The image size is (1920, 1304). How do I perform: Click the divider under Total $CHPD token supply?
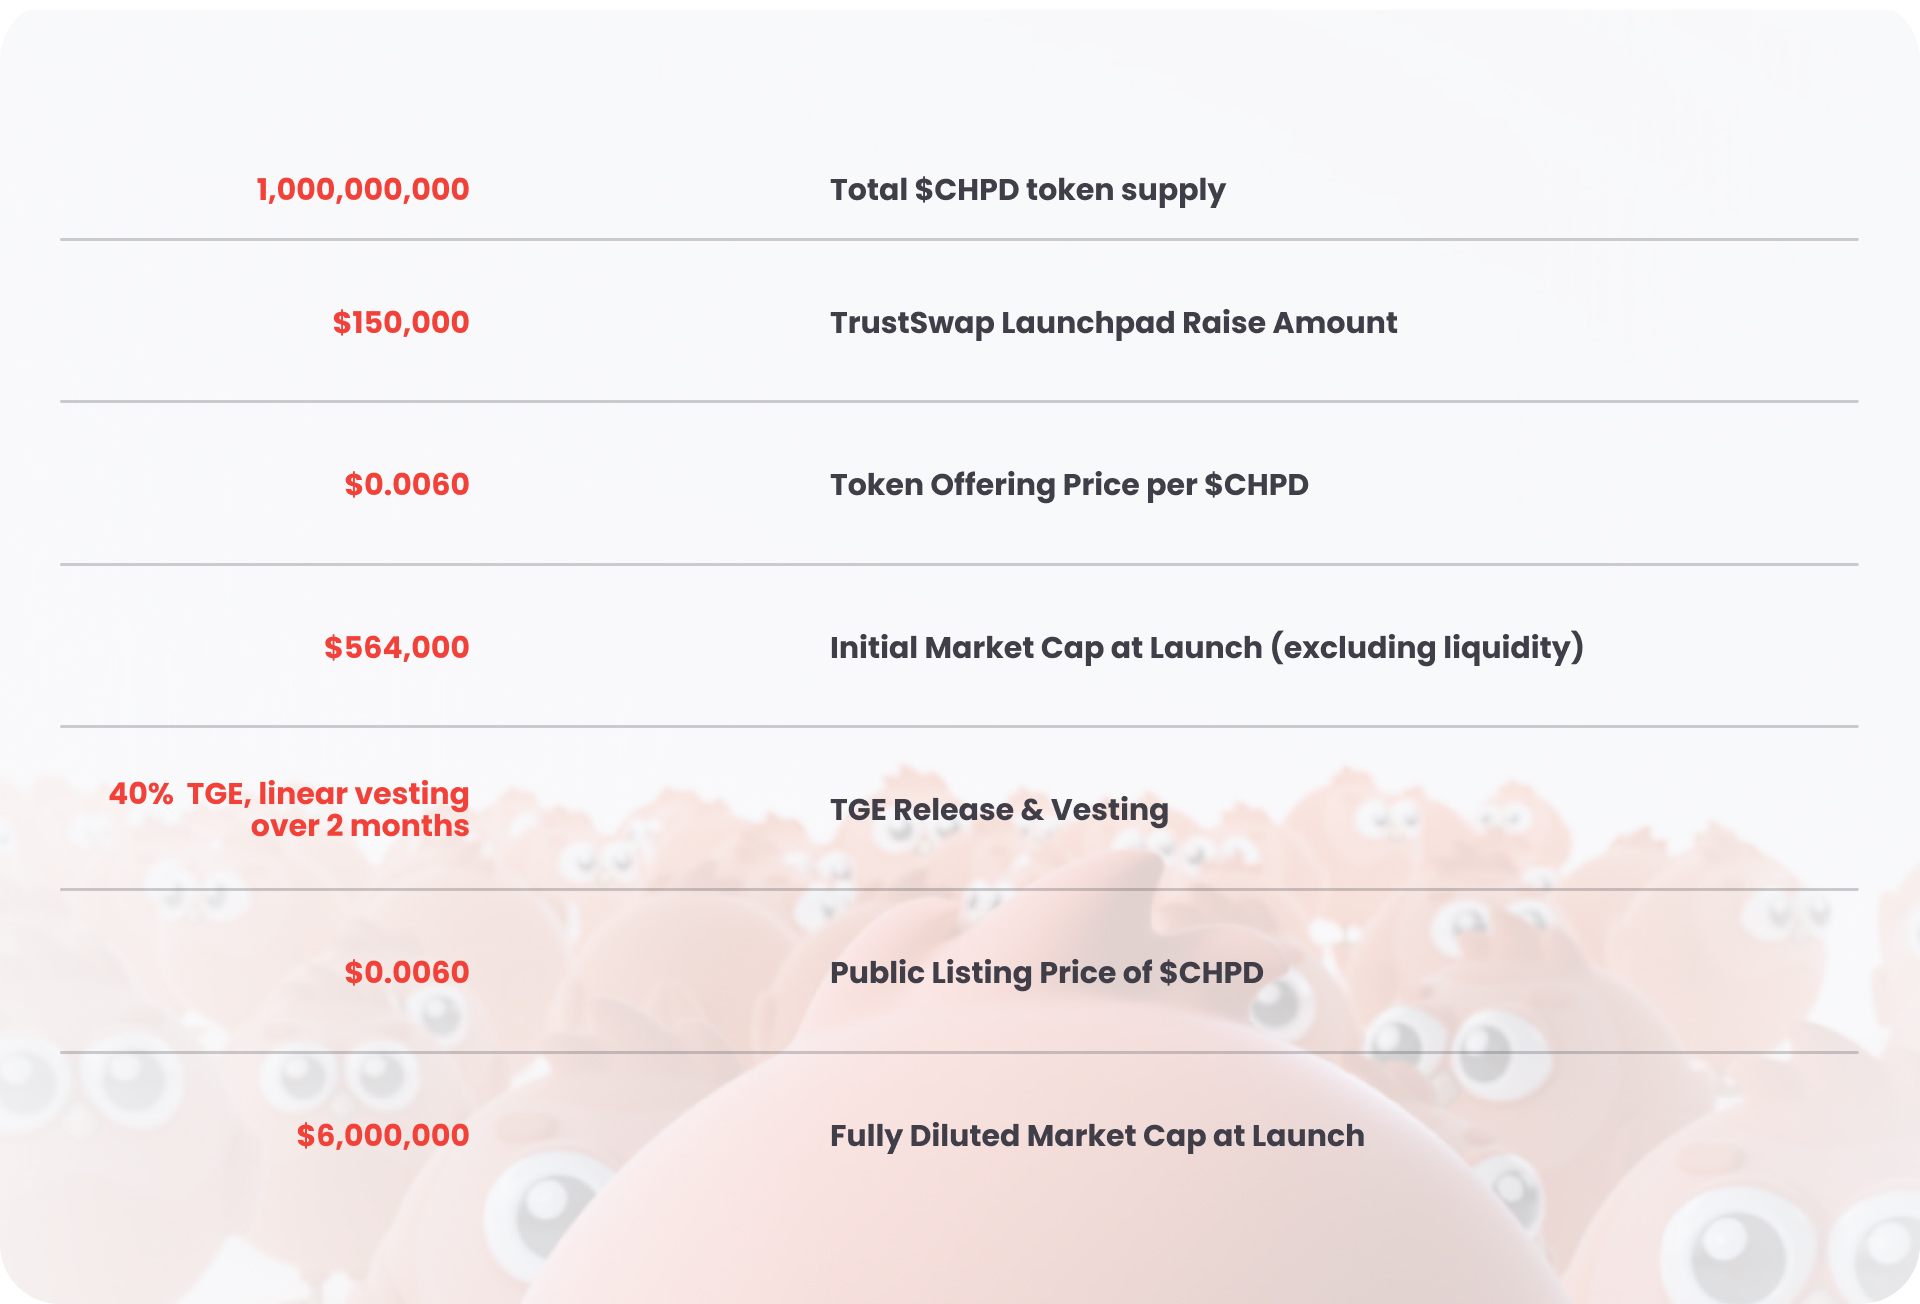[959, 239]
